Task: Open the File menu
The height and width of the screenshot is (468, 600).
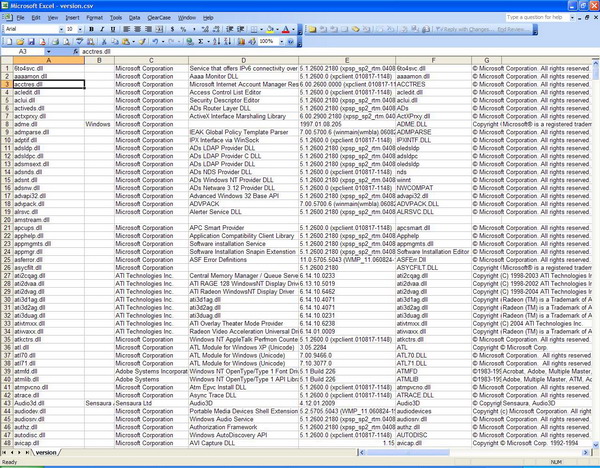Action: [x=20, y=18]
